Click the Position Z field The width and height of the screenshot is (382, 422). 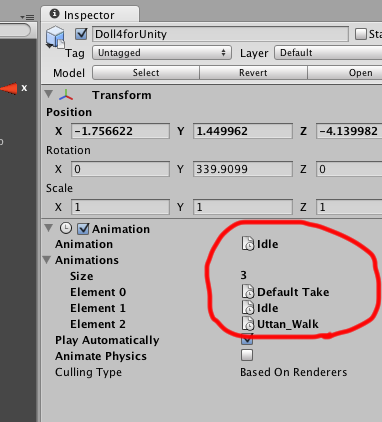pyautogui.click(x=349, y=131)
